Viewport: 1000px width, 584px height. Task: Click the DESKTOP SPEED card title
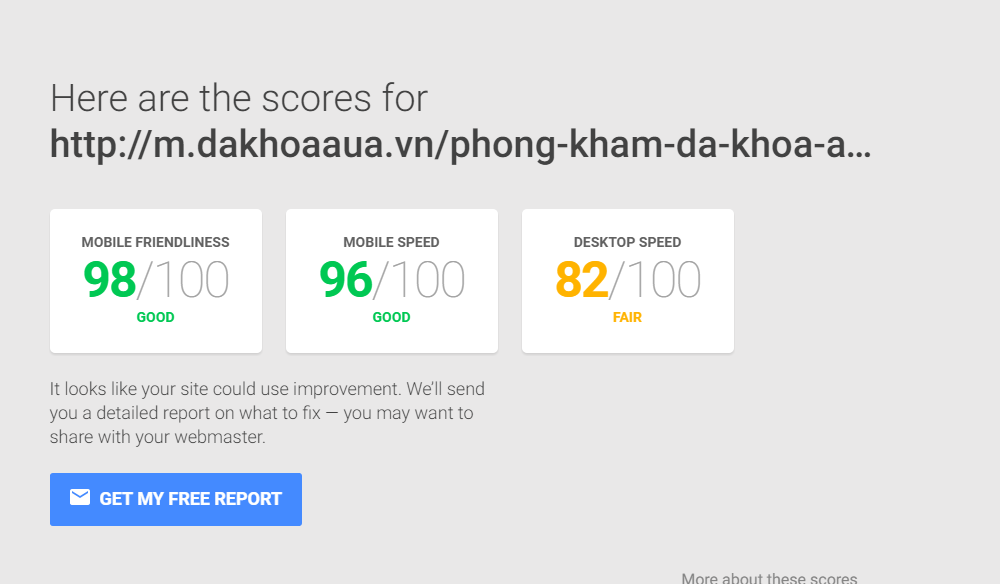(x=628, y=242)
